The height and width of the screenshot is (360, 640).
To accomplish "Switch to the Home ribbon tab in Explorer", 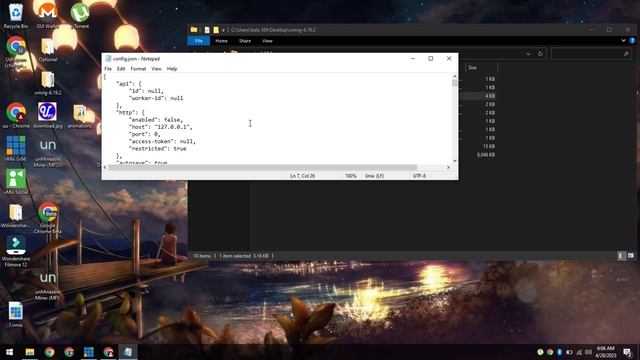I will point(221,41).
